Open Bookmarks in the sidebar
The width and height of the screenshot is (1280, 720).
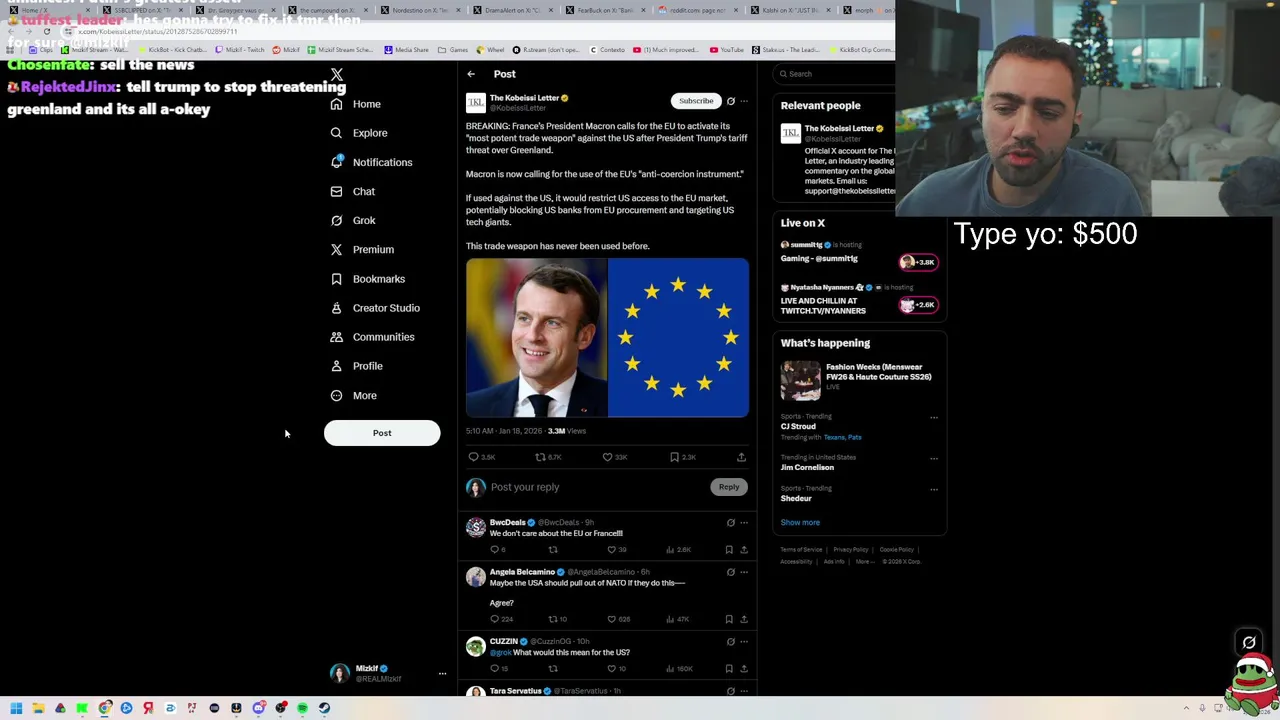(367, 279)
